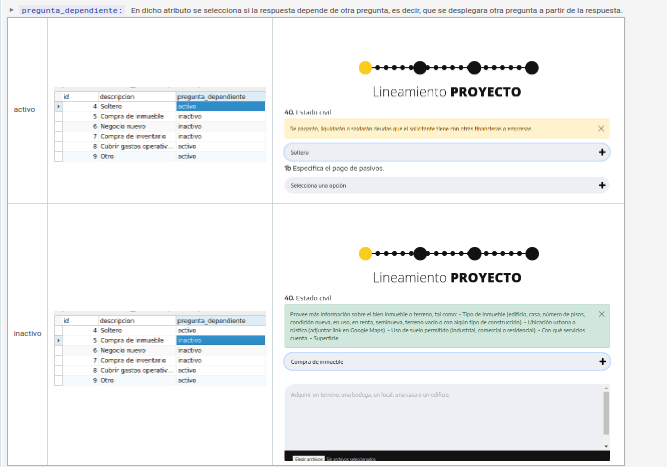
Task: Click plus icon on 'Compra de inmueble' dropdown
Action: (x=601, y=361)
